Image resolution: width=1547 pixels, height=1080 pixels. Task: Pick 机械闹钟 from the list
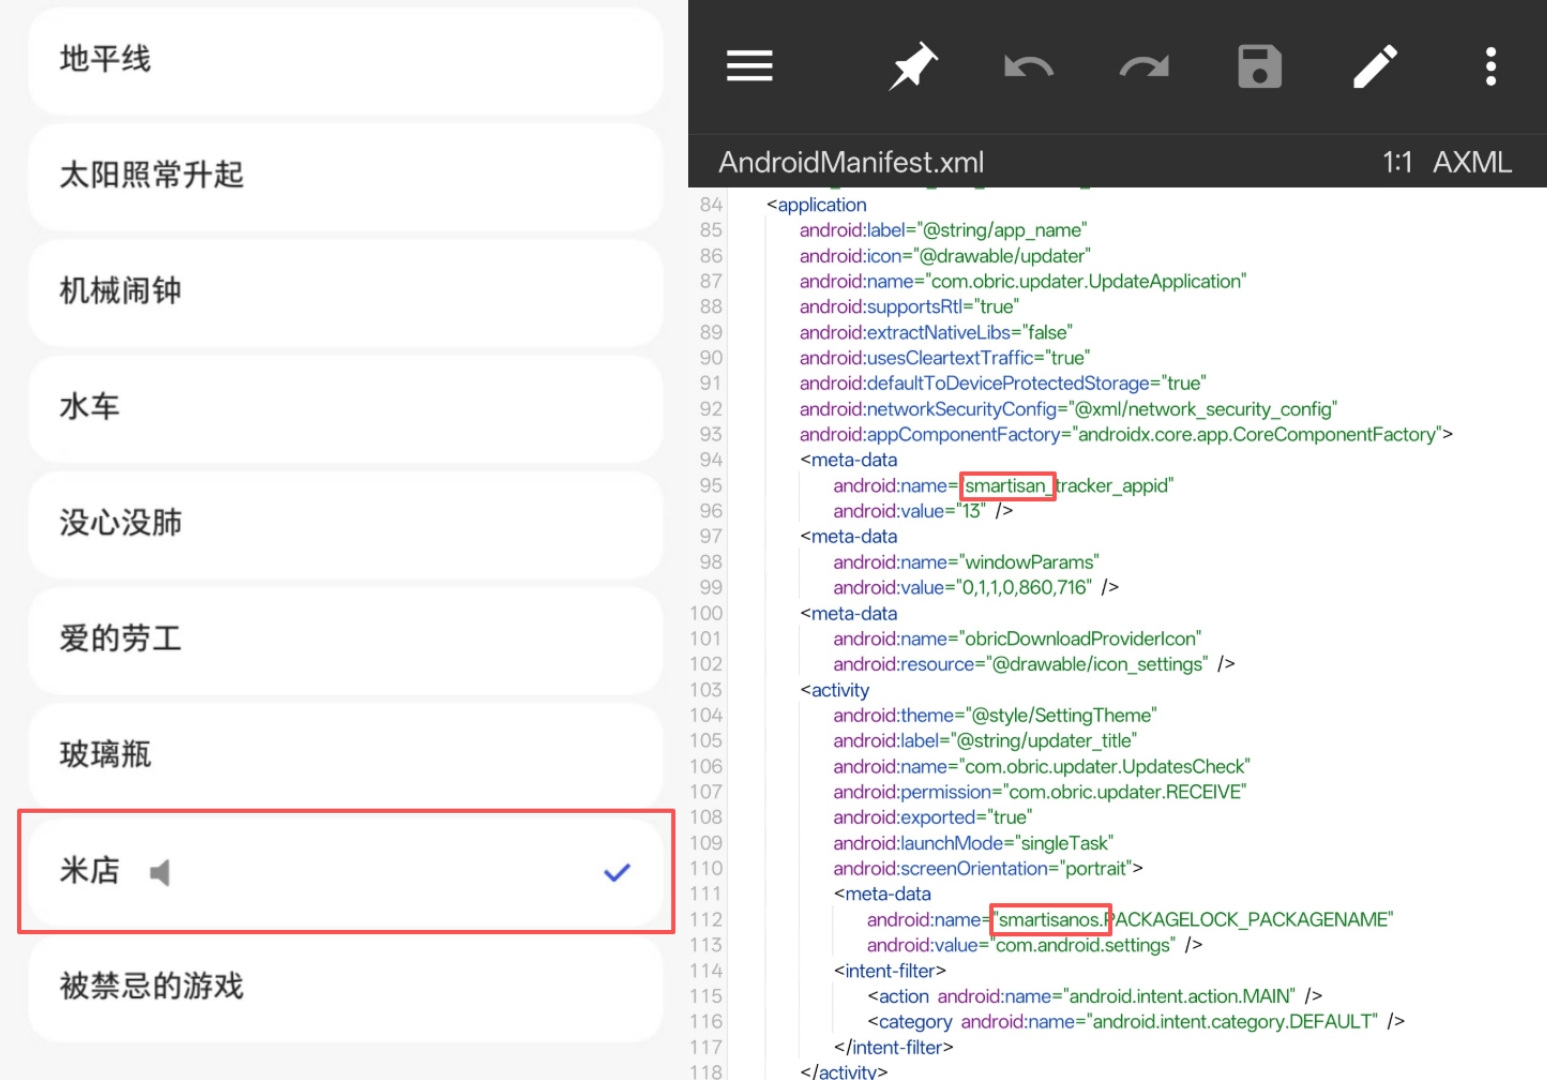[x=345, y=292]
